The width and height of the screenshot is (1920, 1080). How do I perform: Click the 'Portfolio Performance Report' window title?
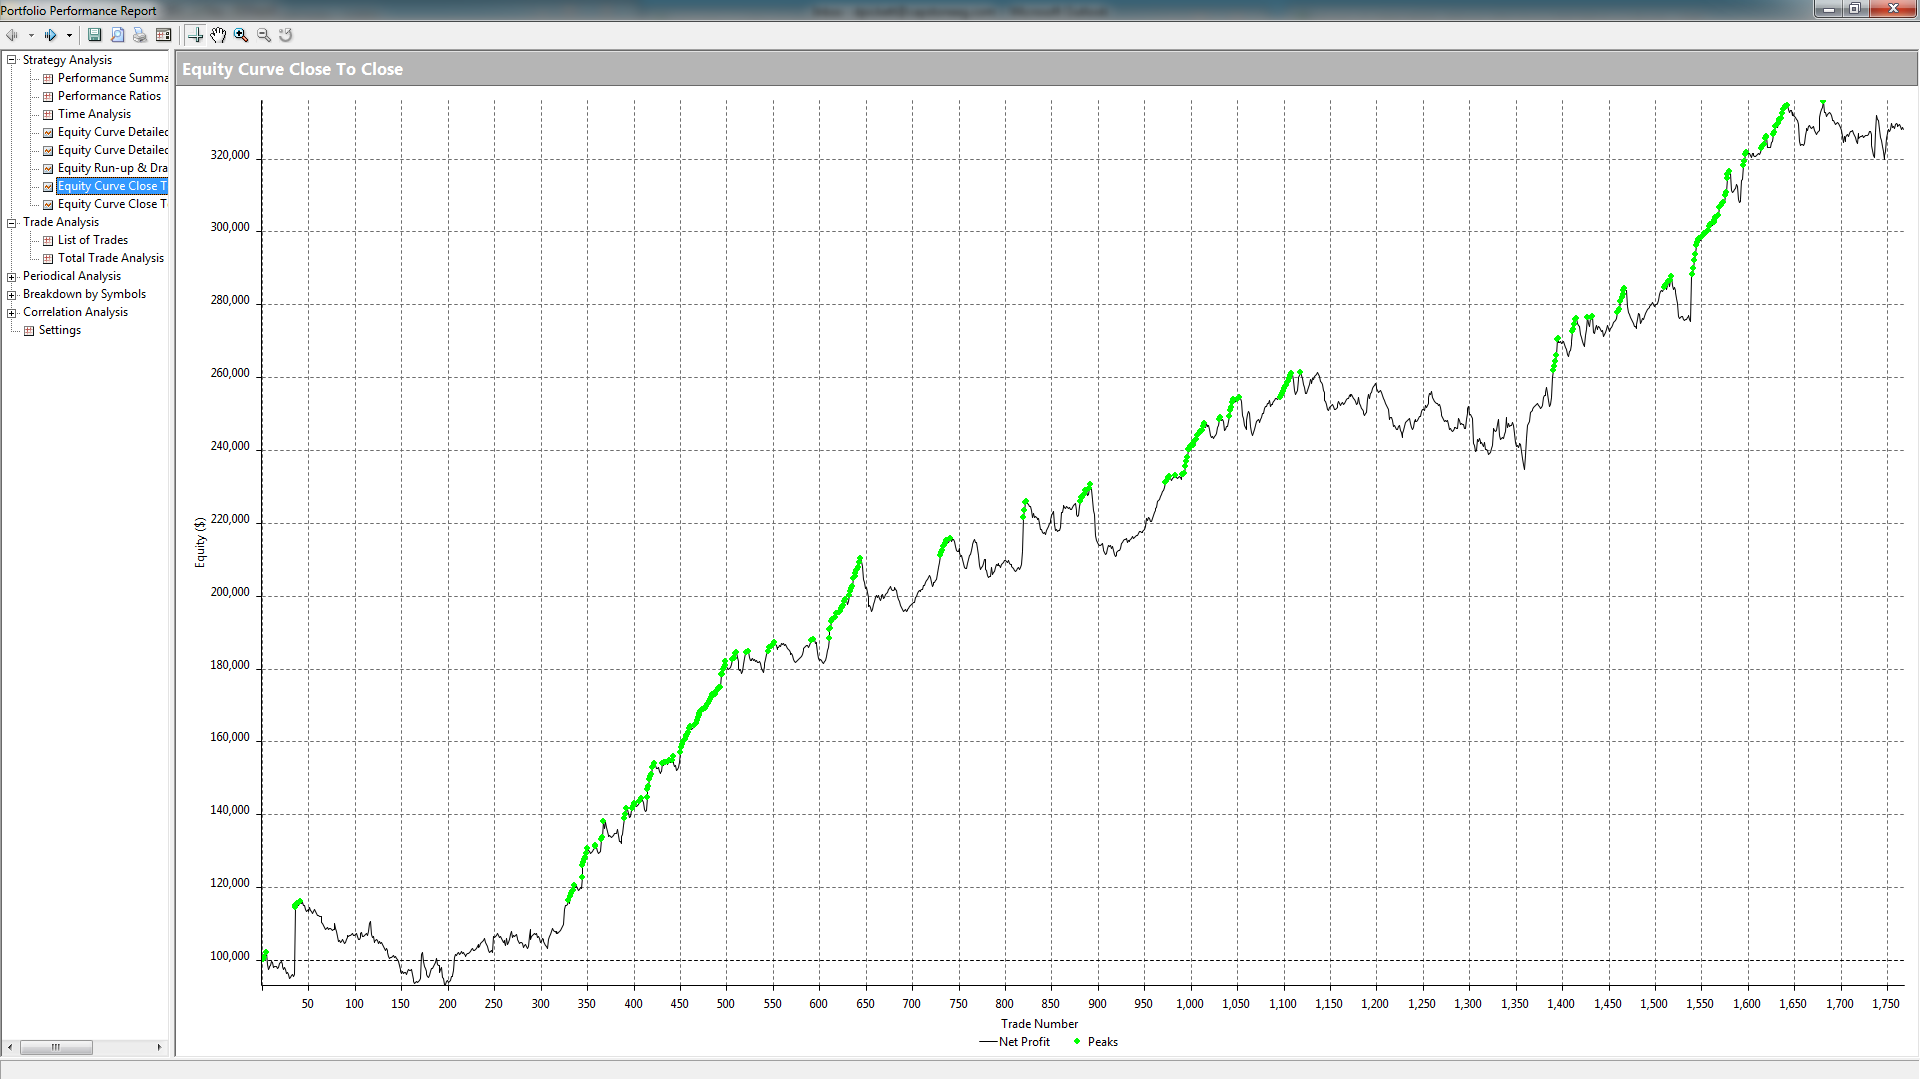(x=79, y=11)
